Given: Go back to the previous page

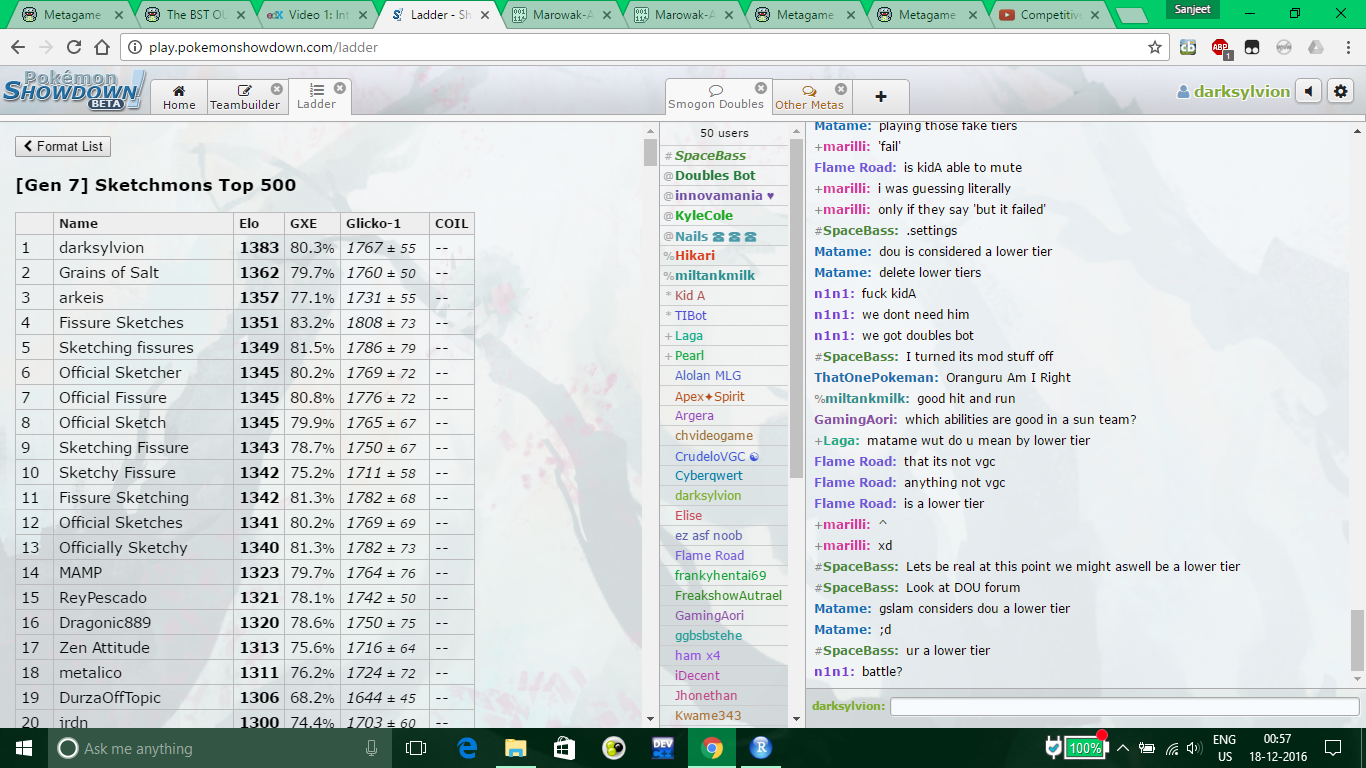Looking at the screenshot, I should [18, 47].
